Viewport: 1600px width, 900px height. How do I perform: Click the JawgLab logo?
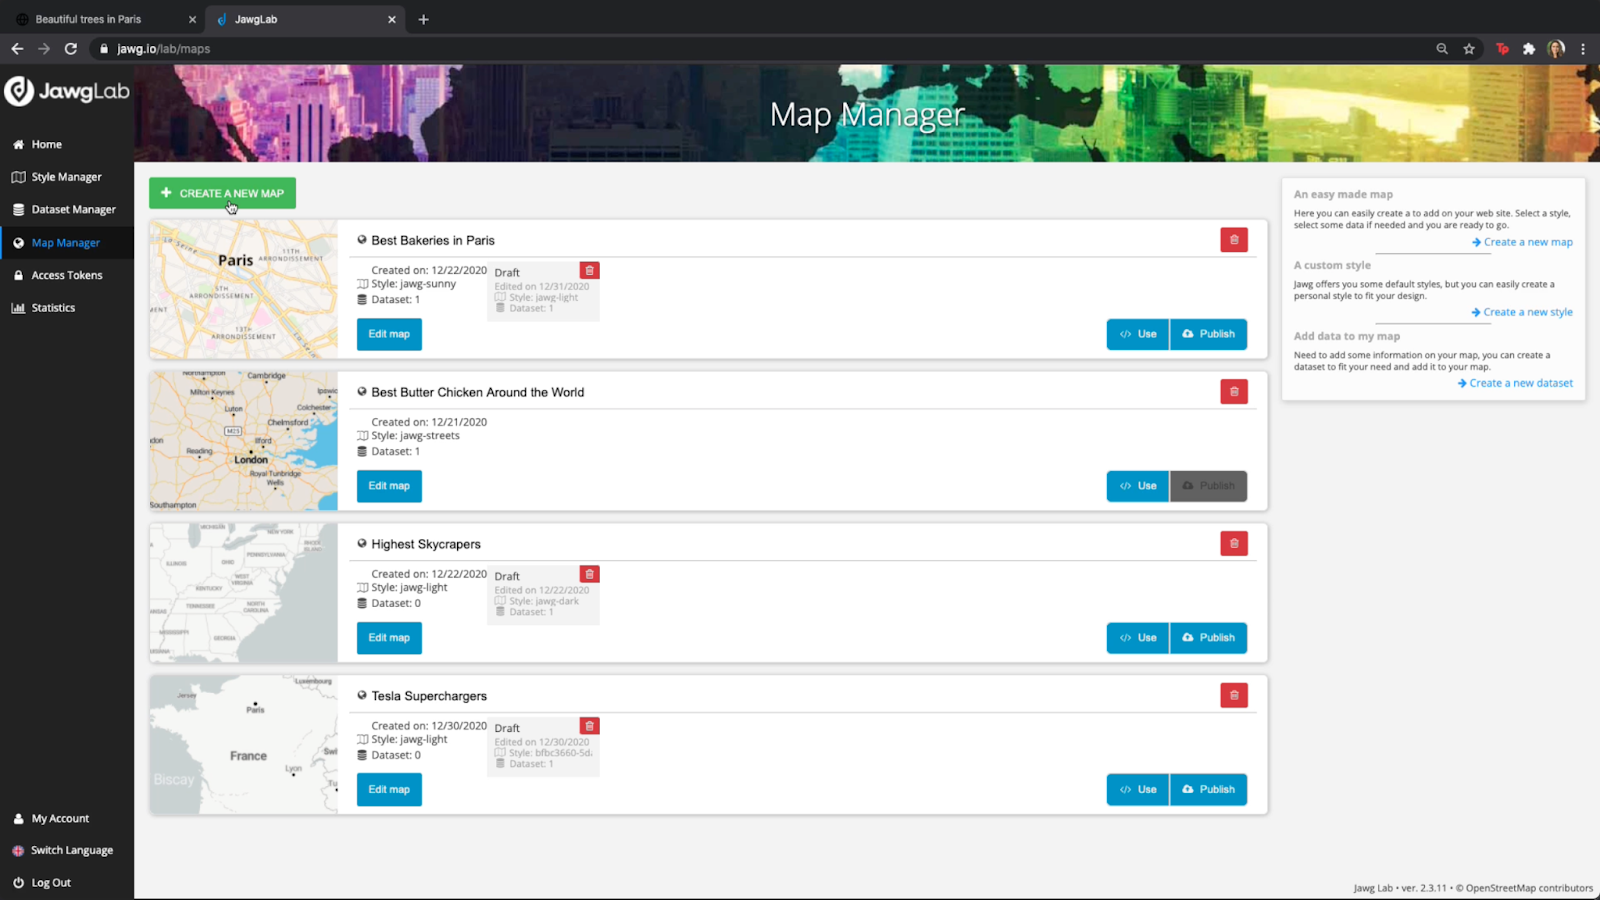pos(67,91)
